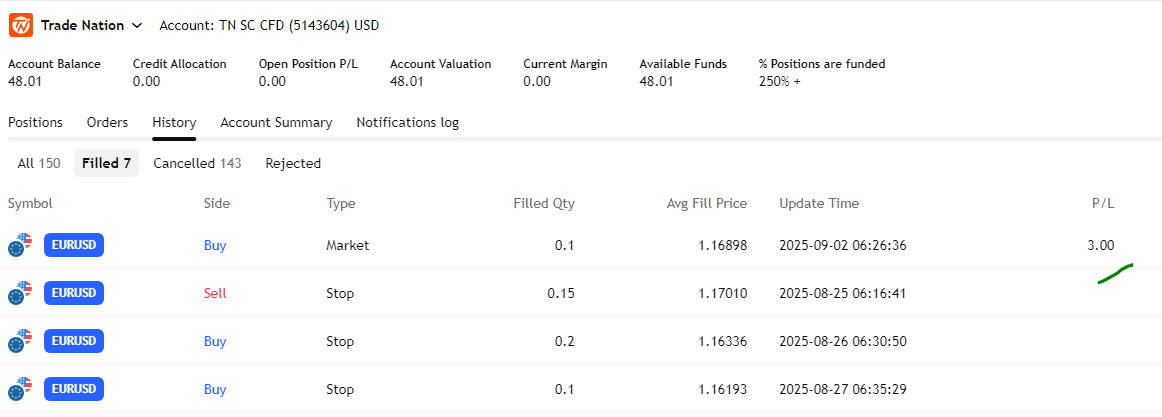The image size is (1162, 417).
Task: Open EURUSD badge for the 2025-08-27 order
Action: pyautogui.click(x=74, y=389)
